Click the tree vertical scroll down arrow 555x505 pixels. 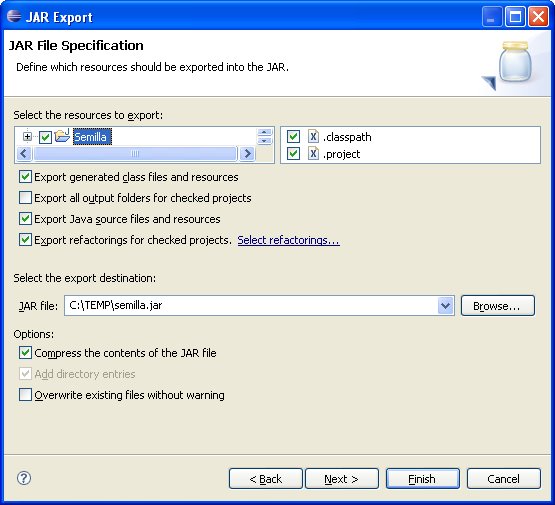[x=264, y=140]
